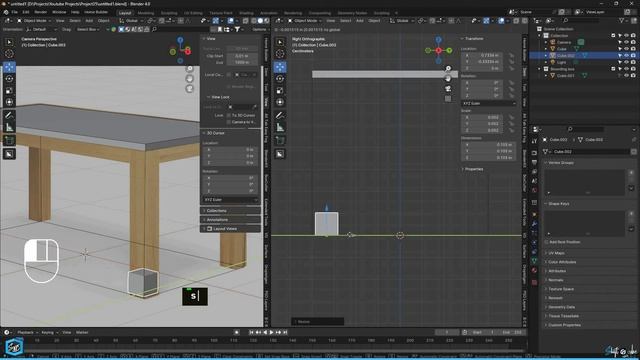Image resolution: width=640 pixels, height=360 pixels.
Task: Switch to the Modeling workspace tab
Action: click(x=146, y=13)
